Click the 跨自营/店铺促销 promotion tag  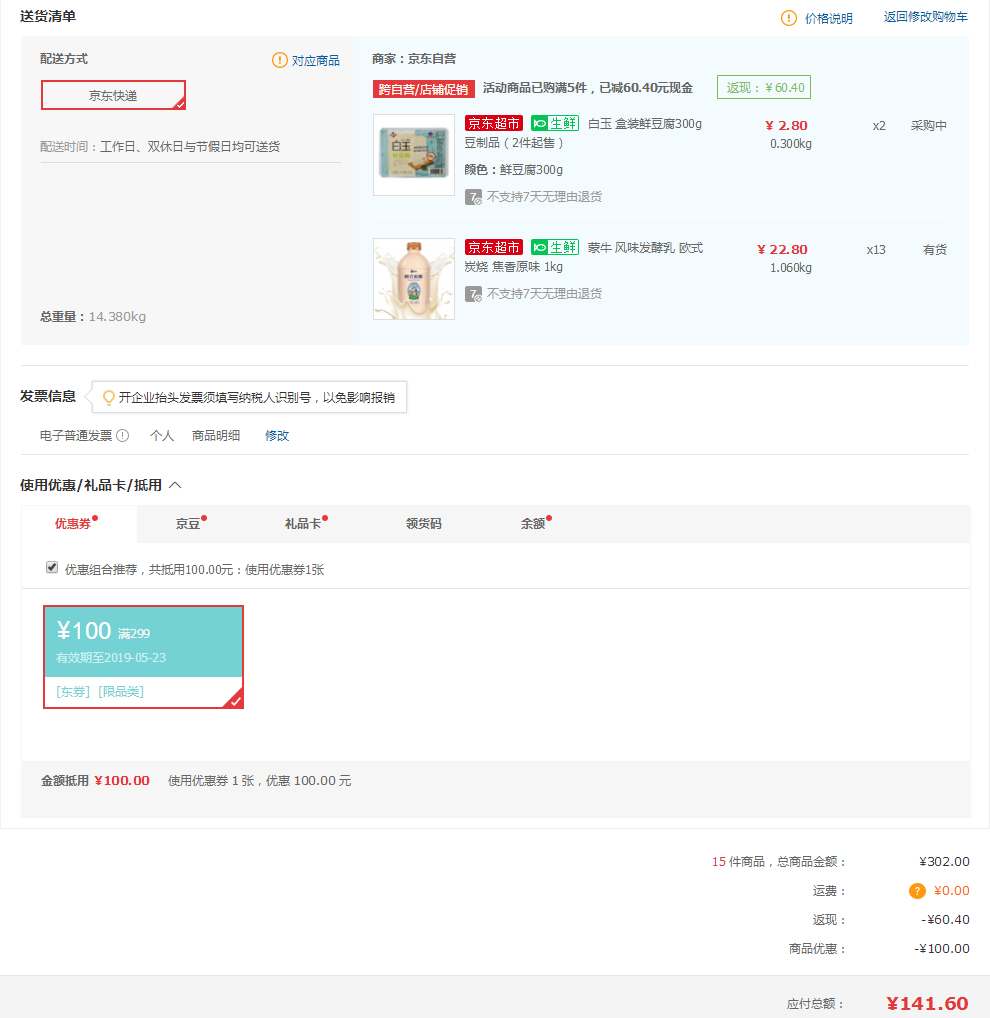coord(423,89)
